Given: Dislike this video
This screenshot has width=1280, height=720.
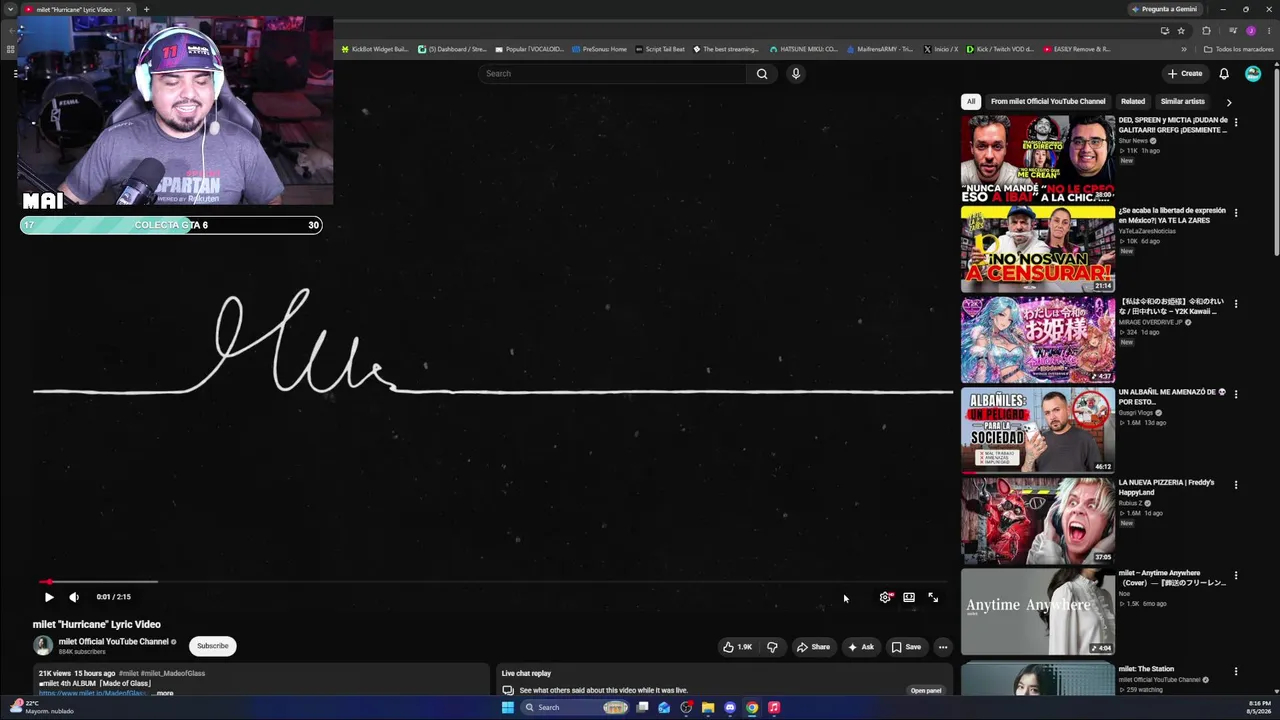Looking at the screenshot, I should tap(771, 647).
